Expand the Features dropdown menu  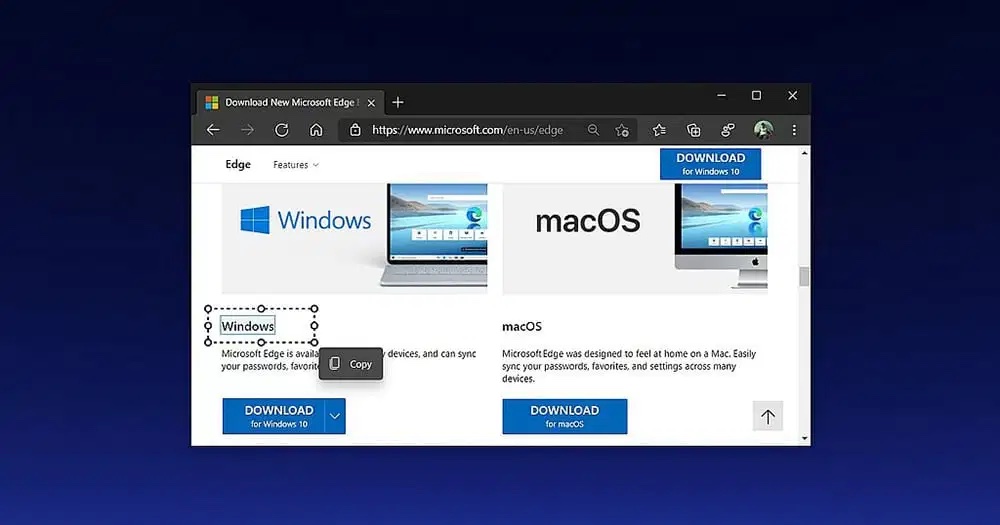pyautogui.click(x=295, y=165)
